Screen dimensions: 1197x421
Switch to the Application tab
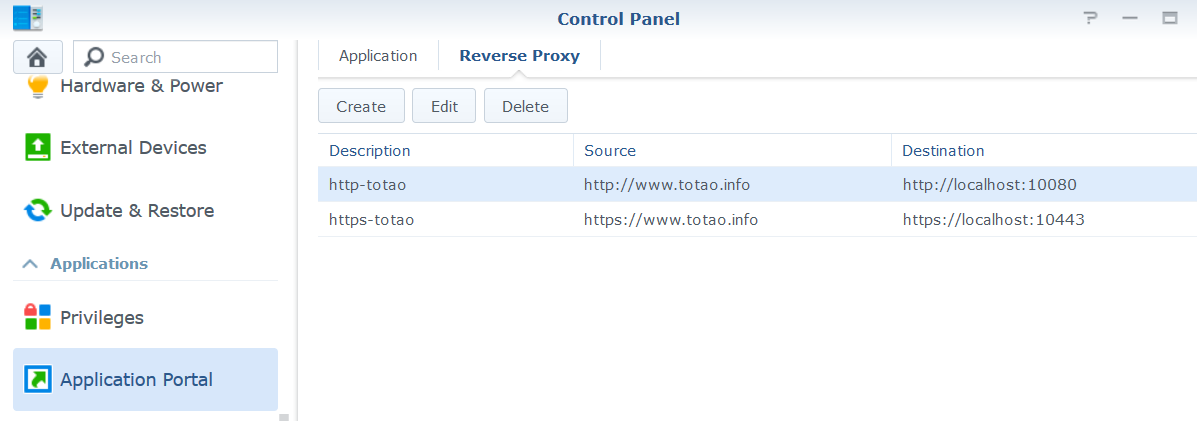pos(378,57)
